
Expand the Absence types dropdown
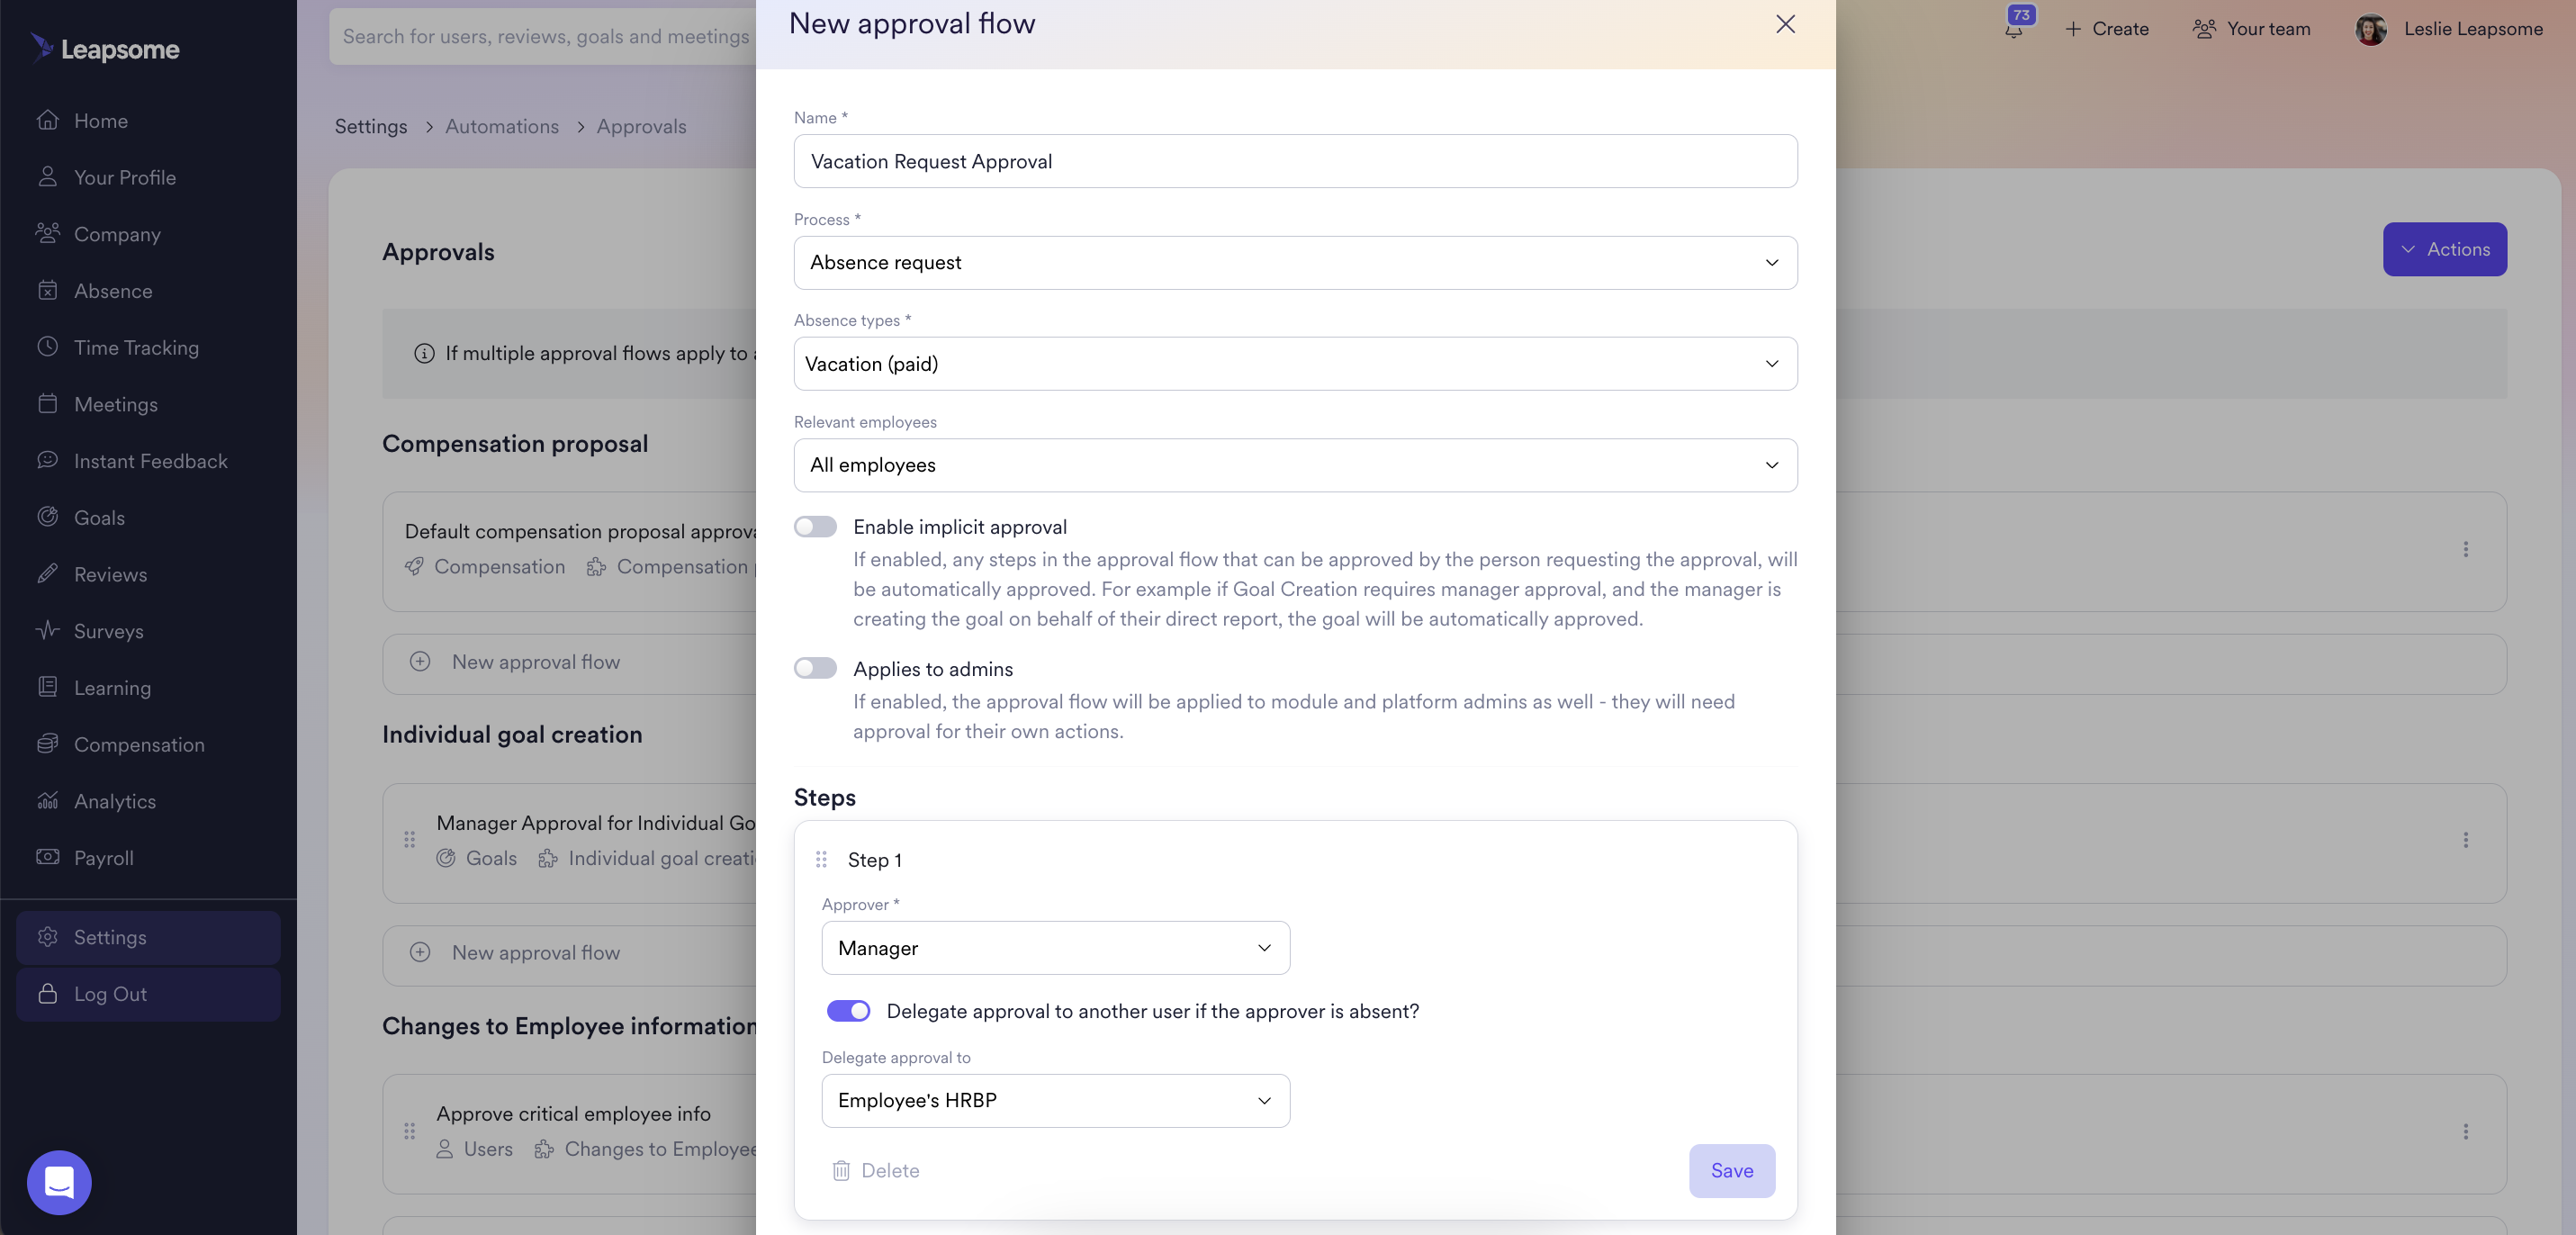click(x=1295, y=364)
